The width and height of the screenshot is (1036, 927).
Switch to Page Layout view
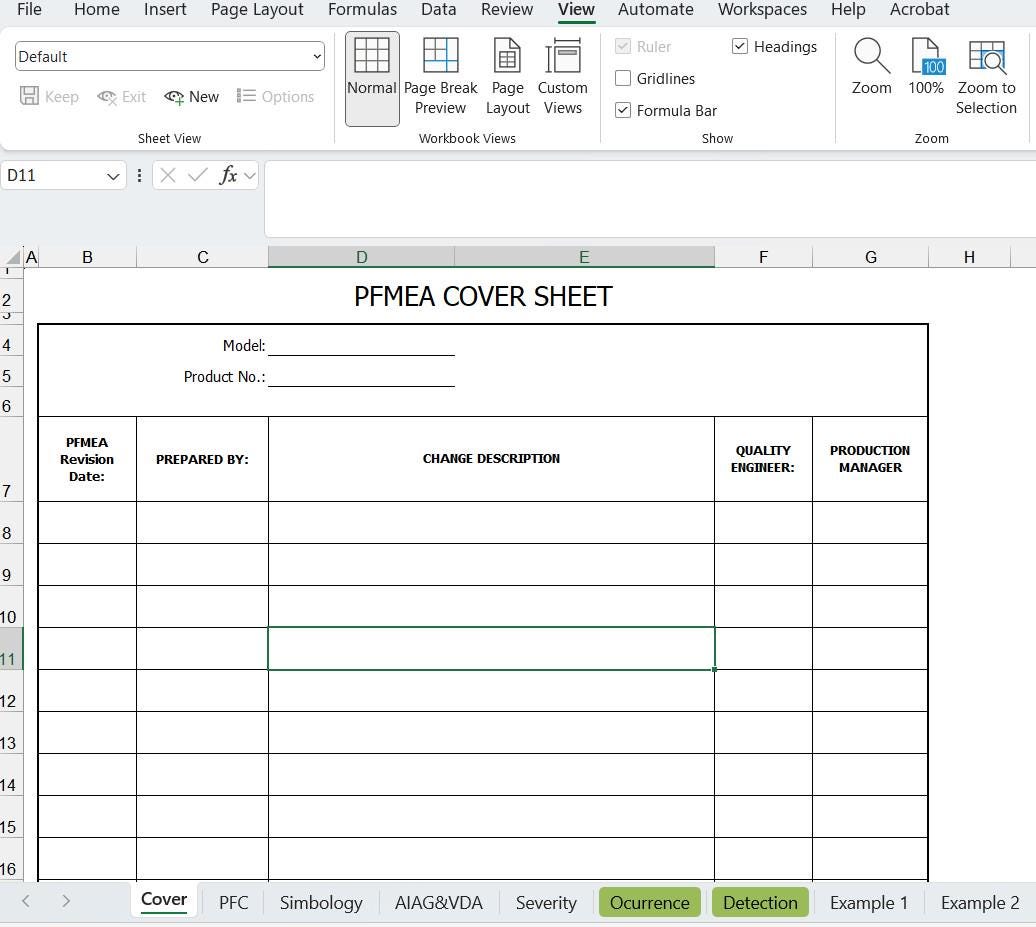[507, 78]
